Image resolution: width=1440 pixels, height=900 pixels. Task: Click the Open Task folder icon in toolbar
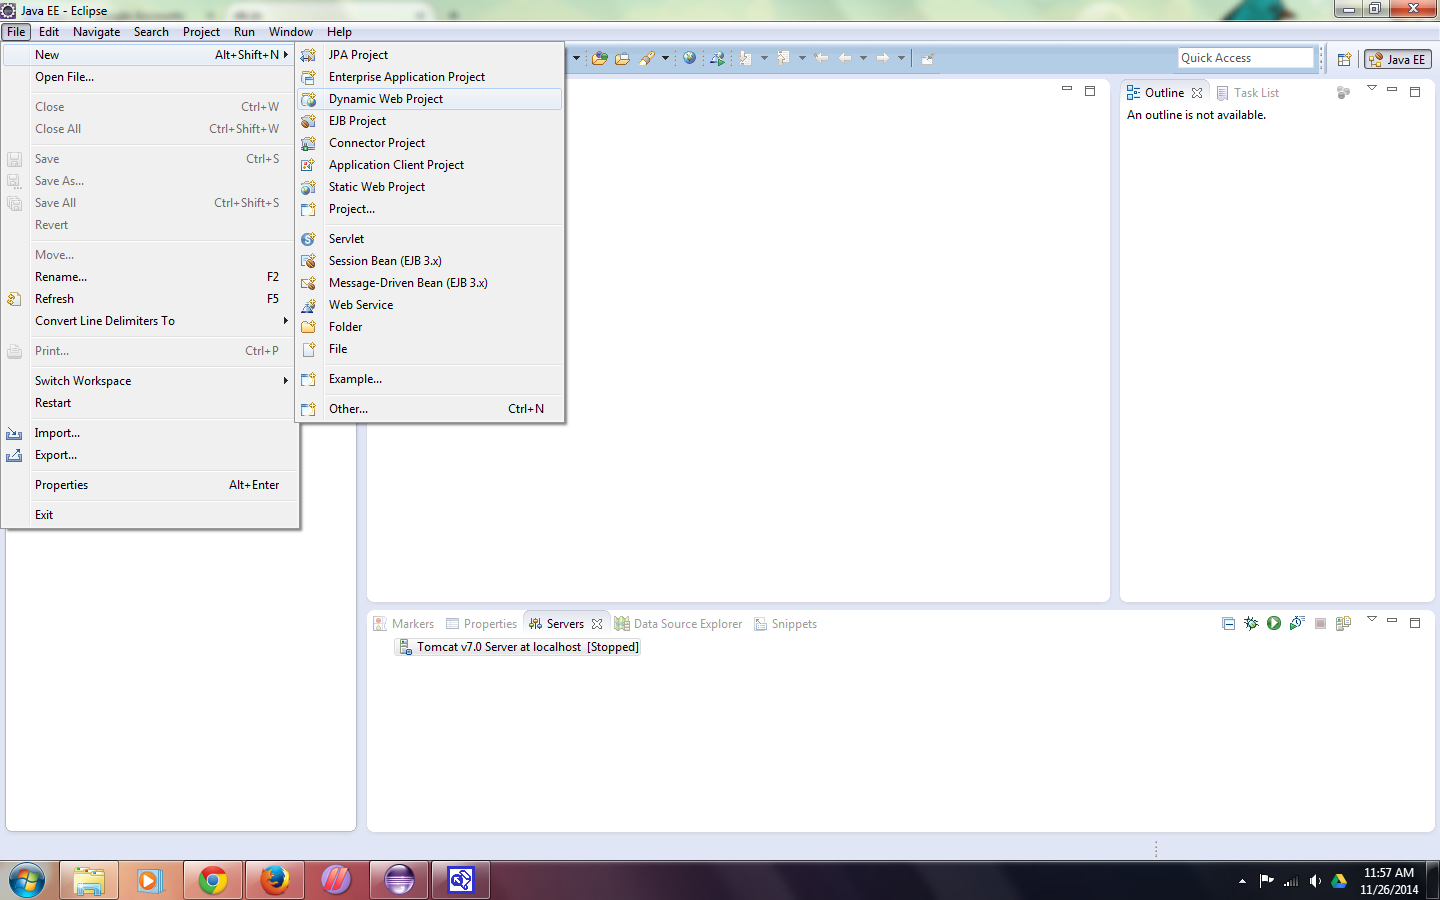tap(622, 58)
